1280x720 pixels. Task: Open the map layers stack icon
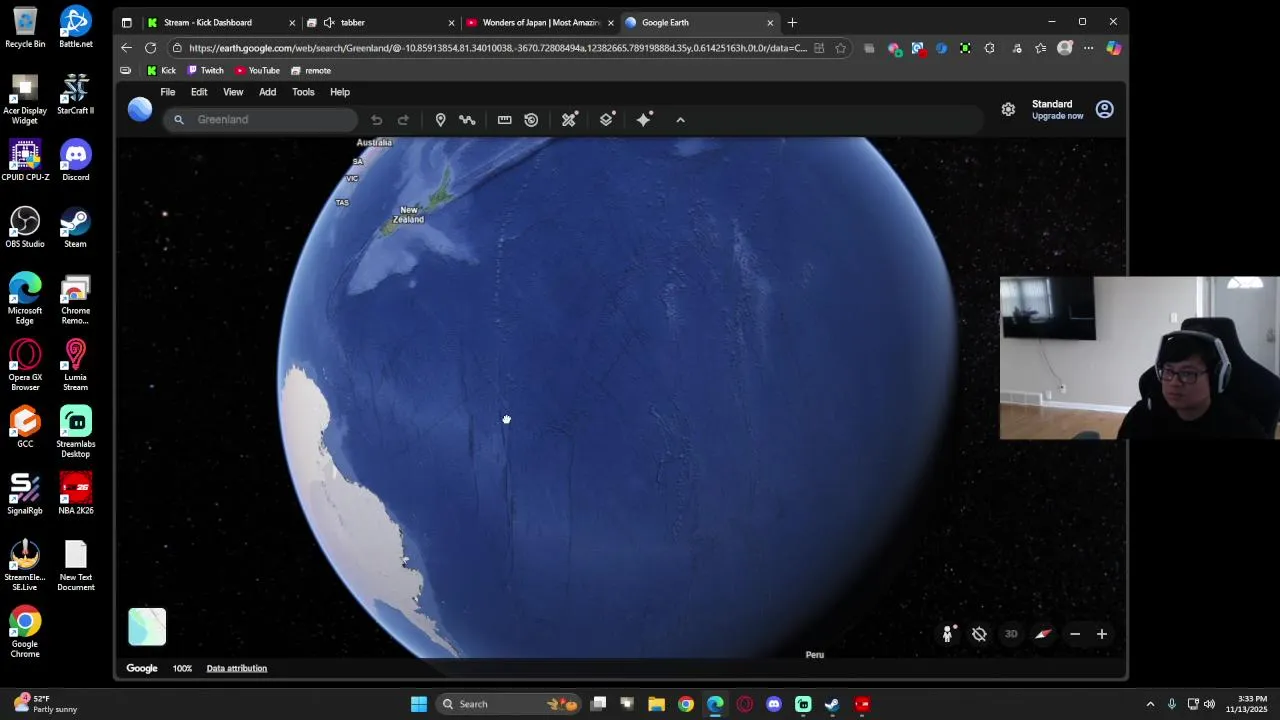click(607, 120)
